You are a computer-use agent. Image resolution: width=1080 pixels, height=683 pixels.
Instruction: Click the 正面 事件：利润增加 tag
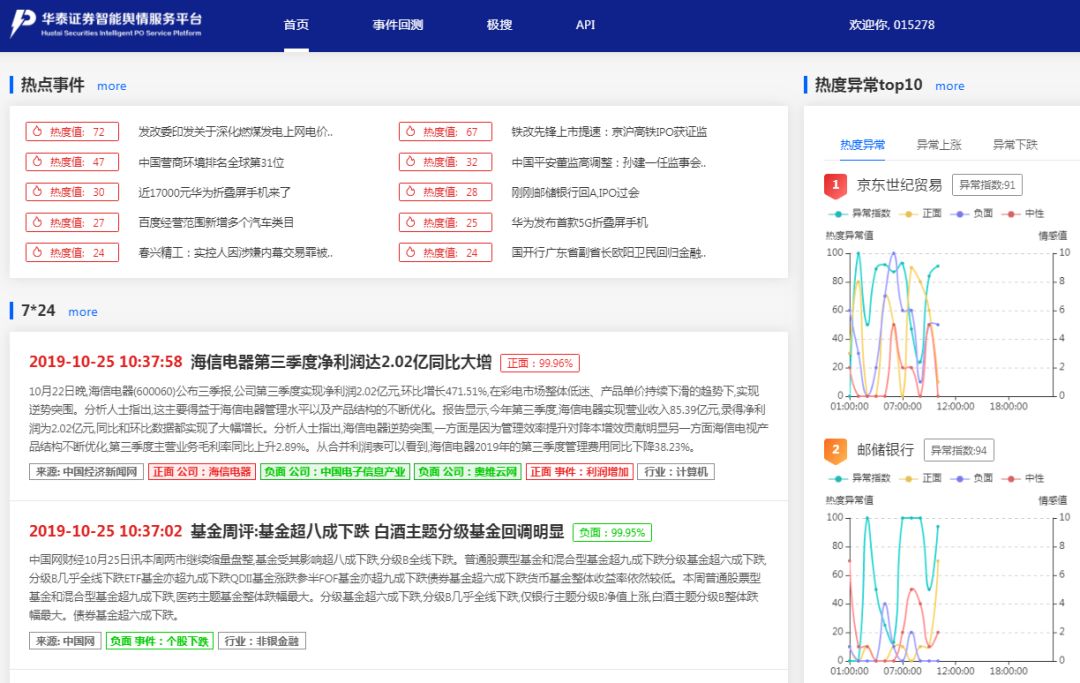tap(579, 472)
